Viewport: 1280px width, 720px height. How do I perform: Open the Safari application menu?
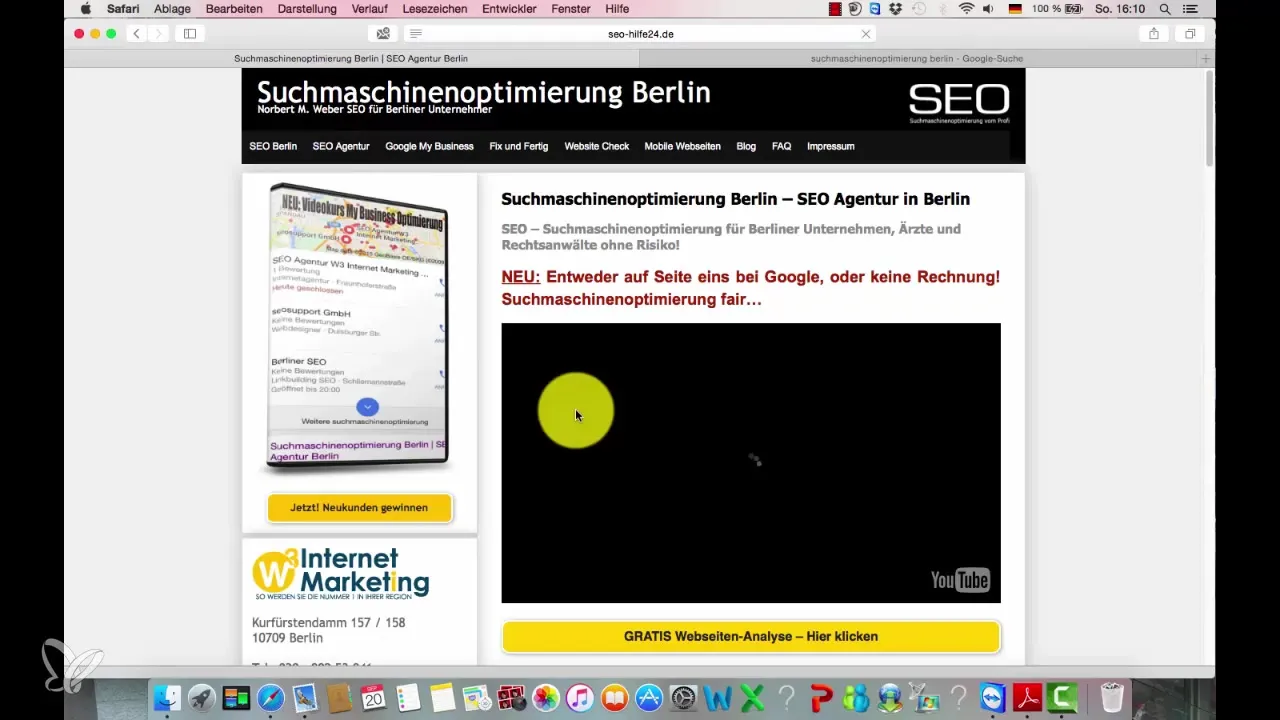pyautogui.click(x=124, y=9)
